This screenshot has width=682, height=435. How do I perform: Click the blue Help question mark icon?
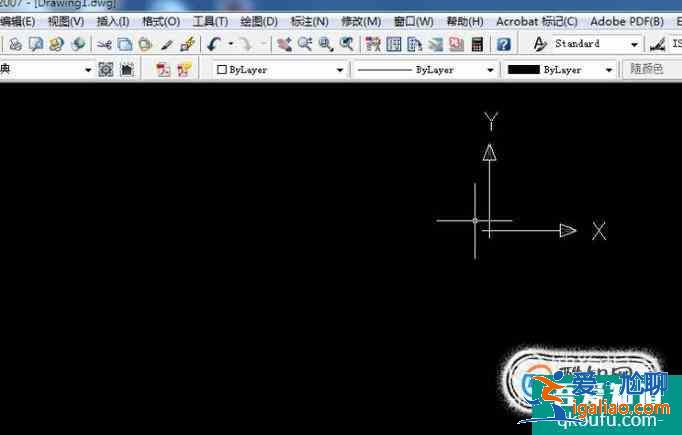(x=503, y=44)
